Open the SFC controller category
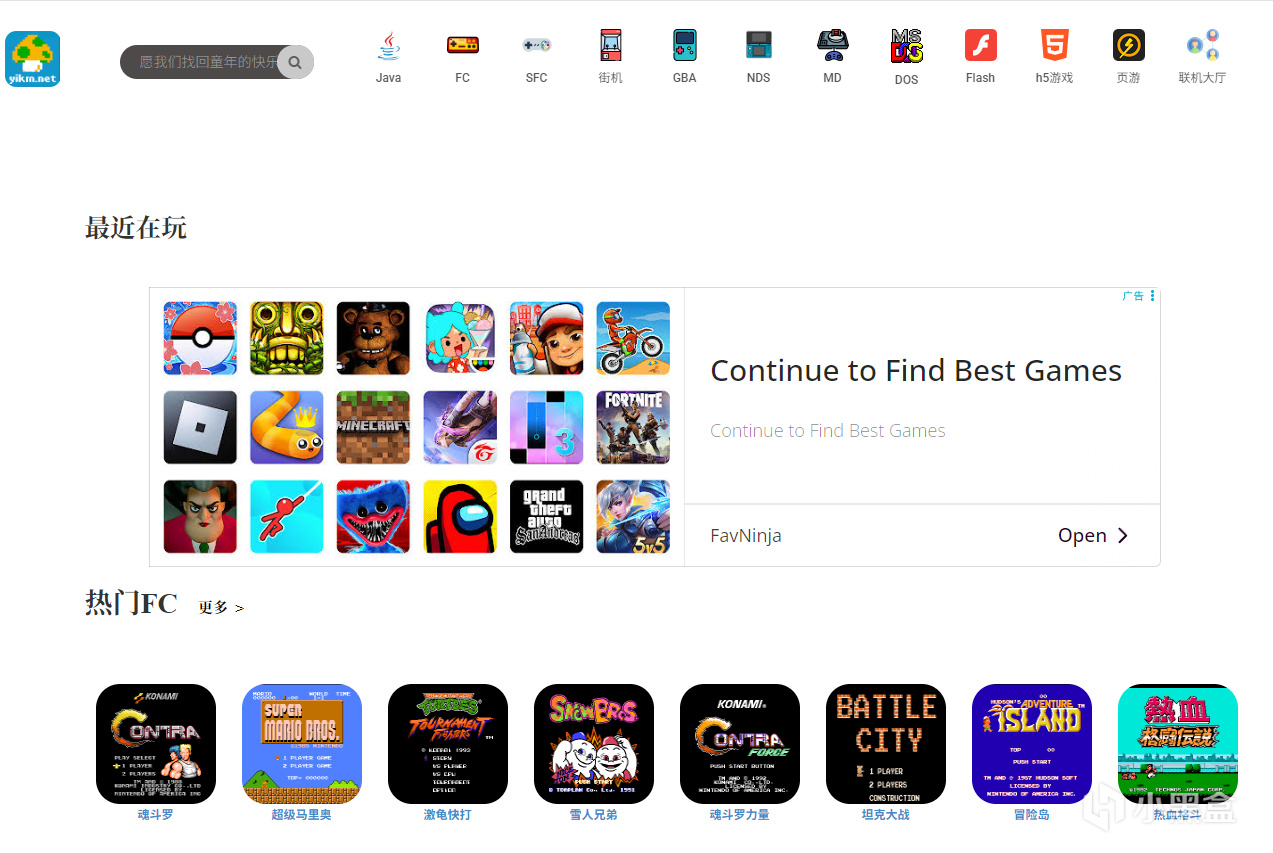 point(537,45)
